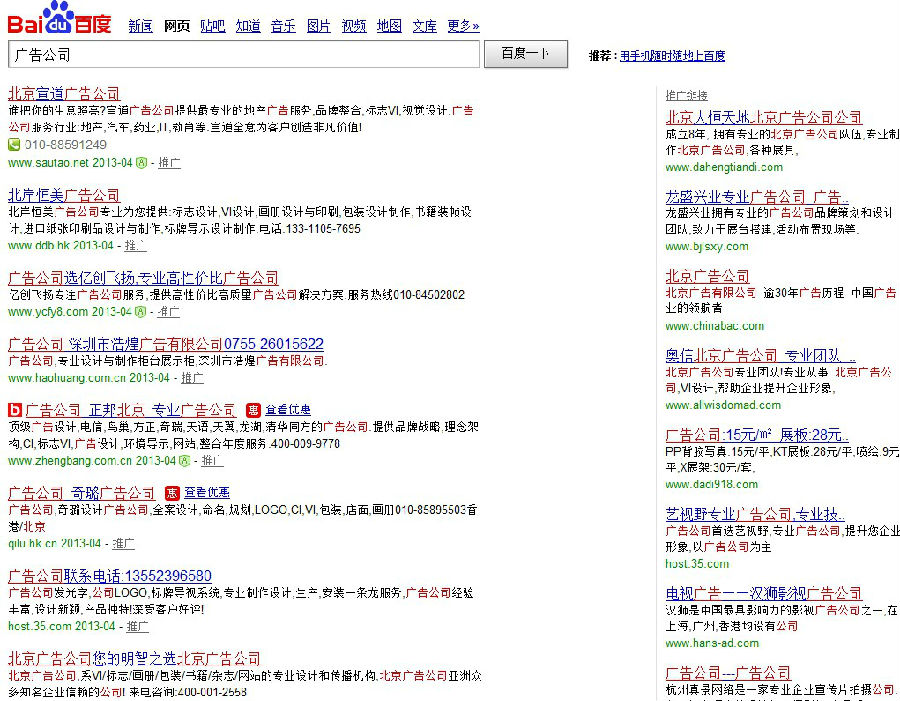
Task: Click the red b icon before 正邦北京 result
Action: click(15, 410)
